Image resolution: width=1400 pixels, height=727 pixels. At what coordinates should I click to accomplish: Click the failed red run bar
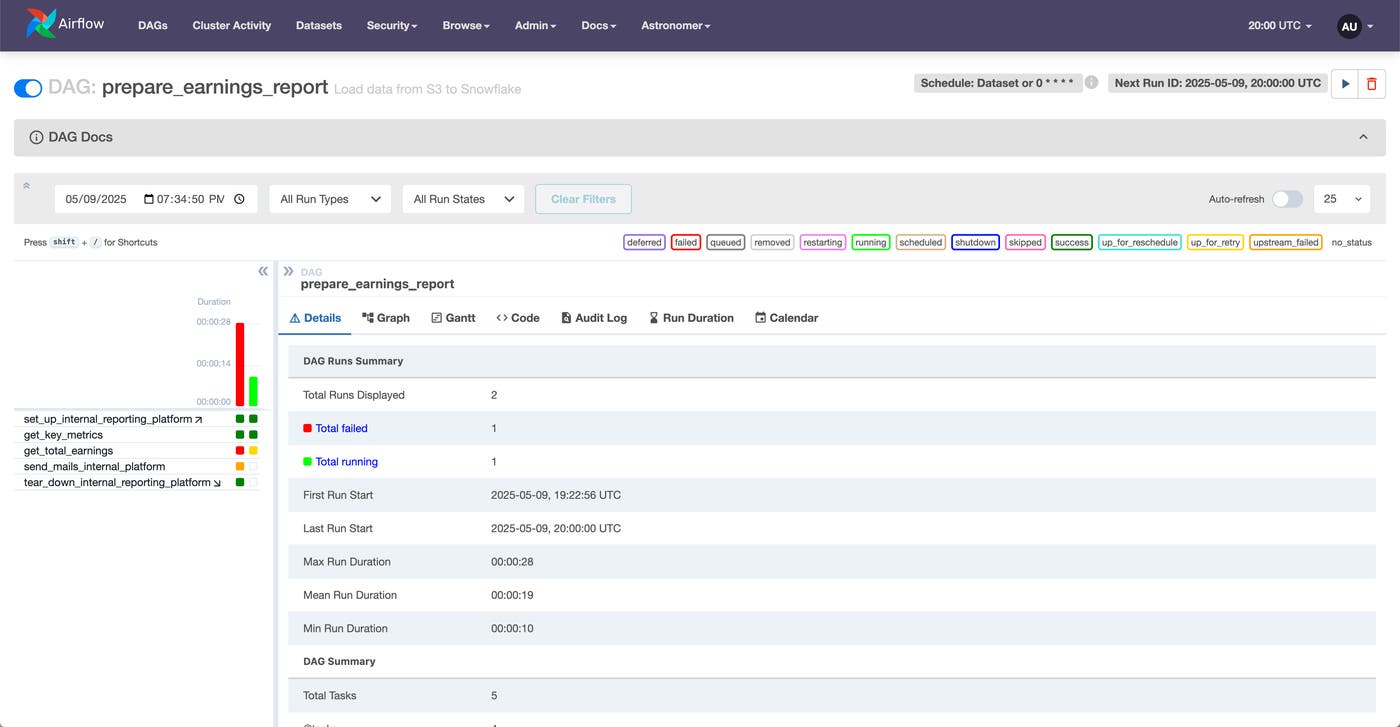coord(240,363)
